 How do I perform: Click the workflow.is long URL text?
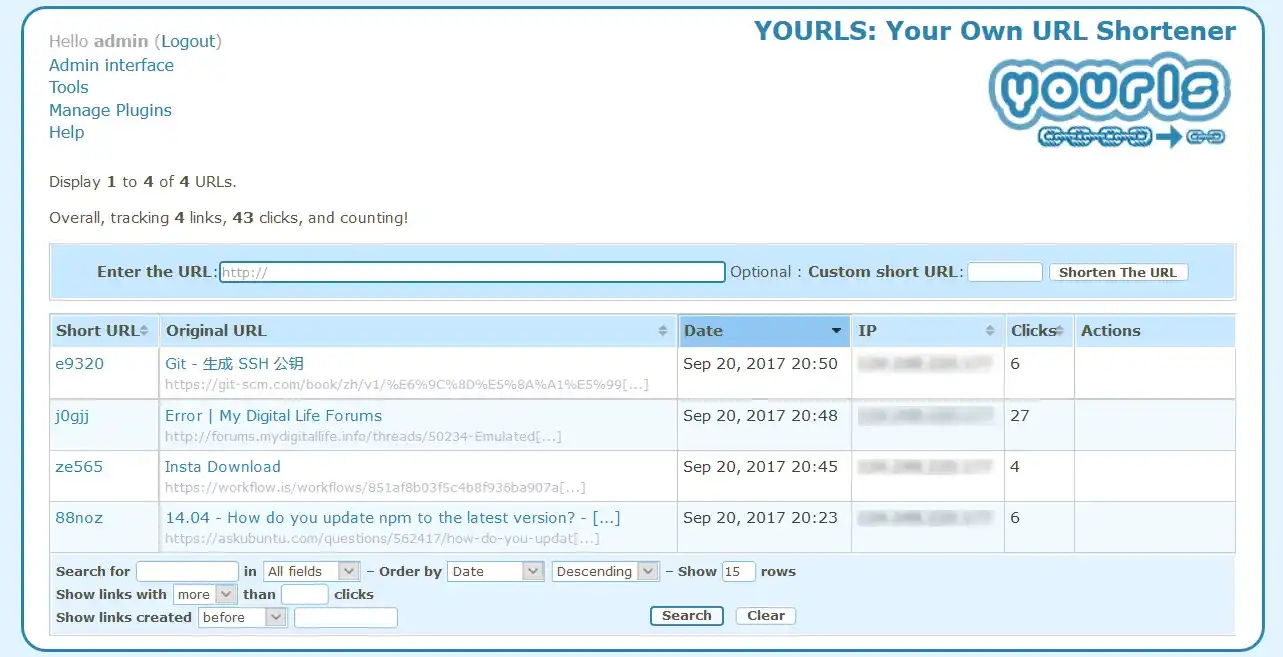[375, 488]
